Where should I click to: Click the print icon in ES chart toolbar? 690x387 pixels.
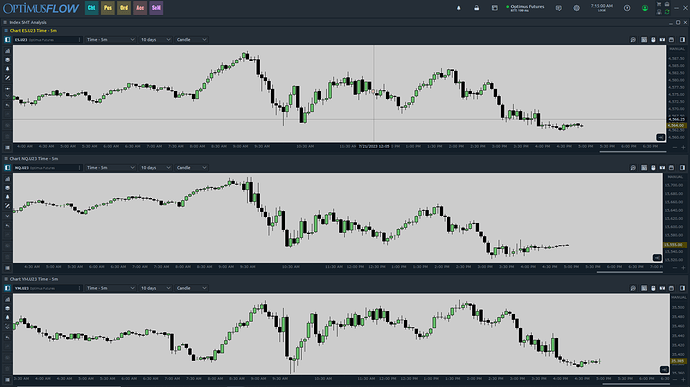tap(672, 40)
